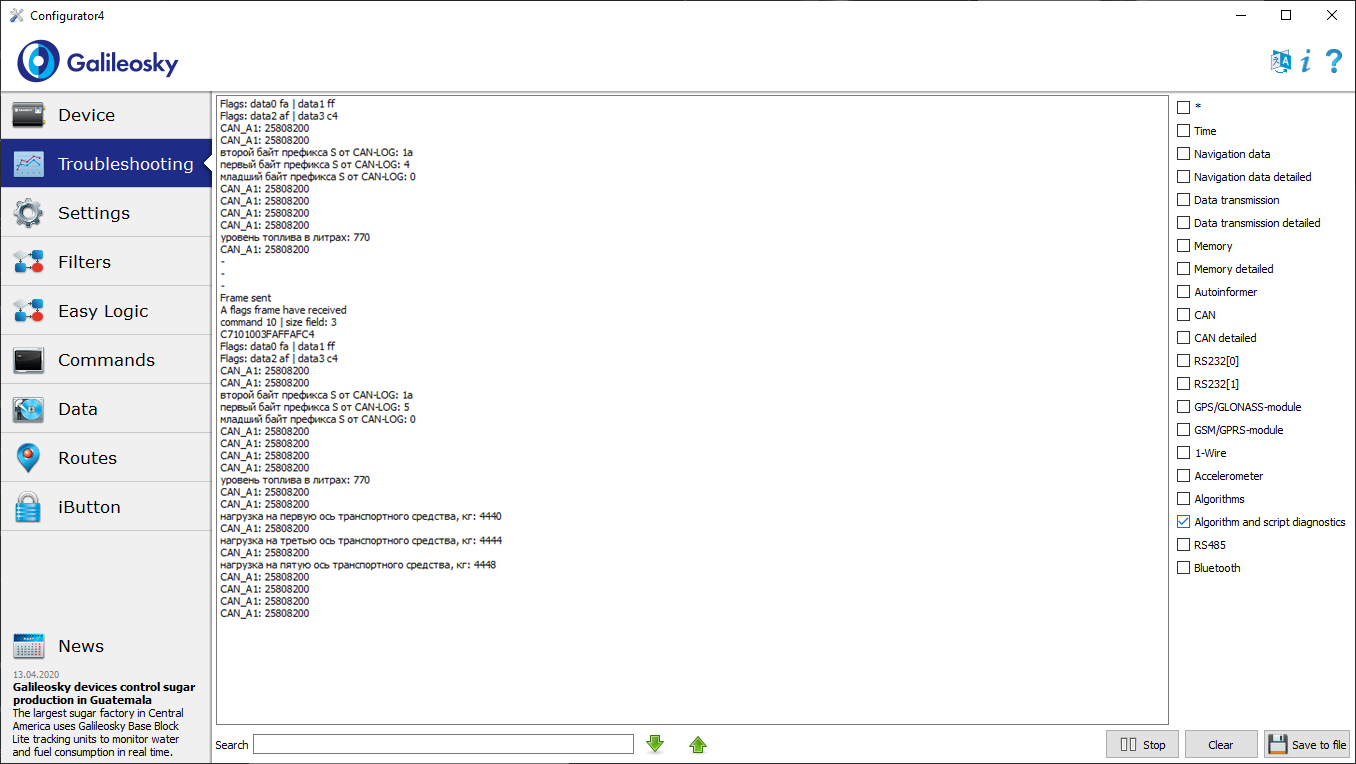Image resolution: width=1356 pixels, height=764 pixels.
Task: Jump to previous search result with green up arrow
Action: pos(698,744)
